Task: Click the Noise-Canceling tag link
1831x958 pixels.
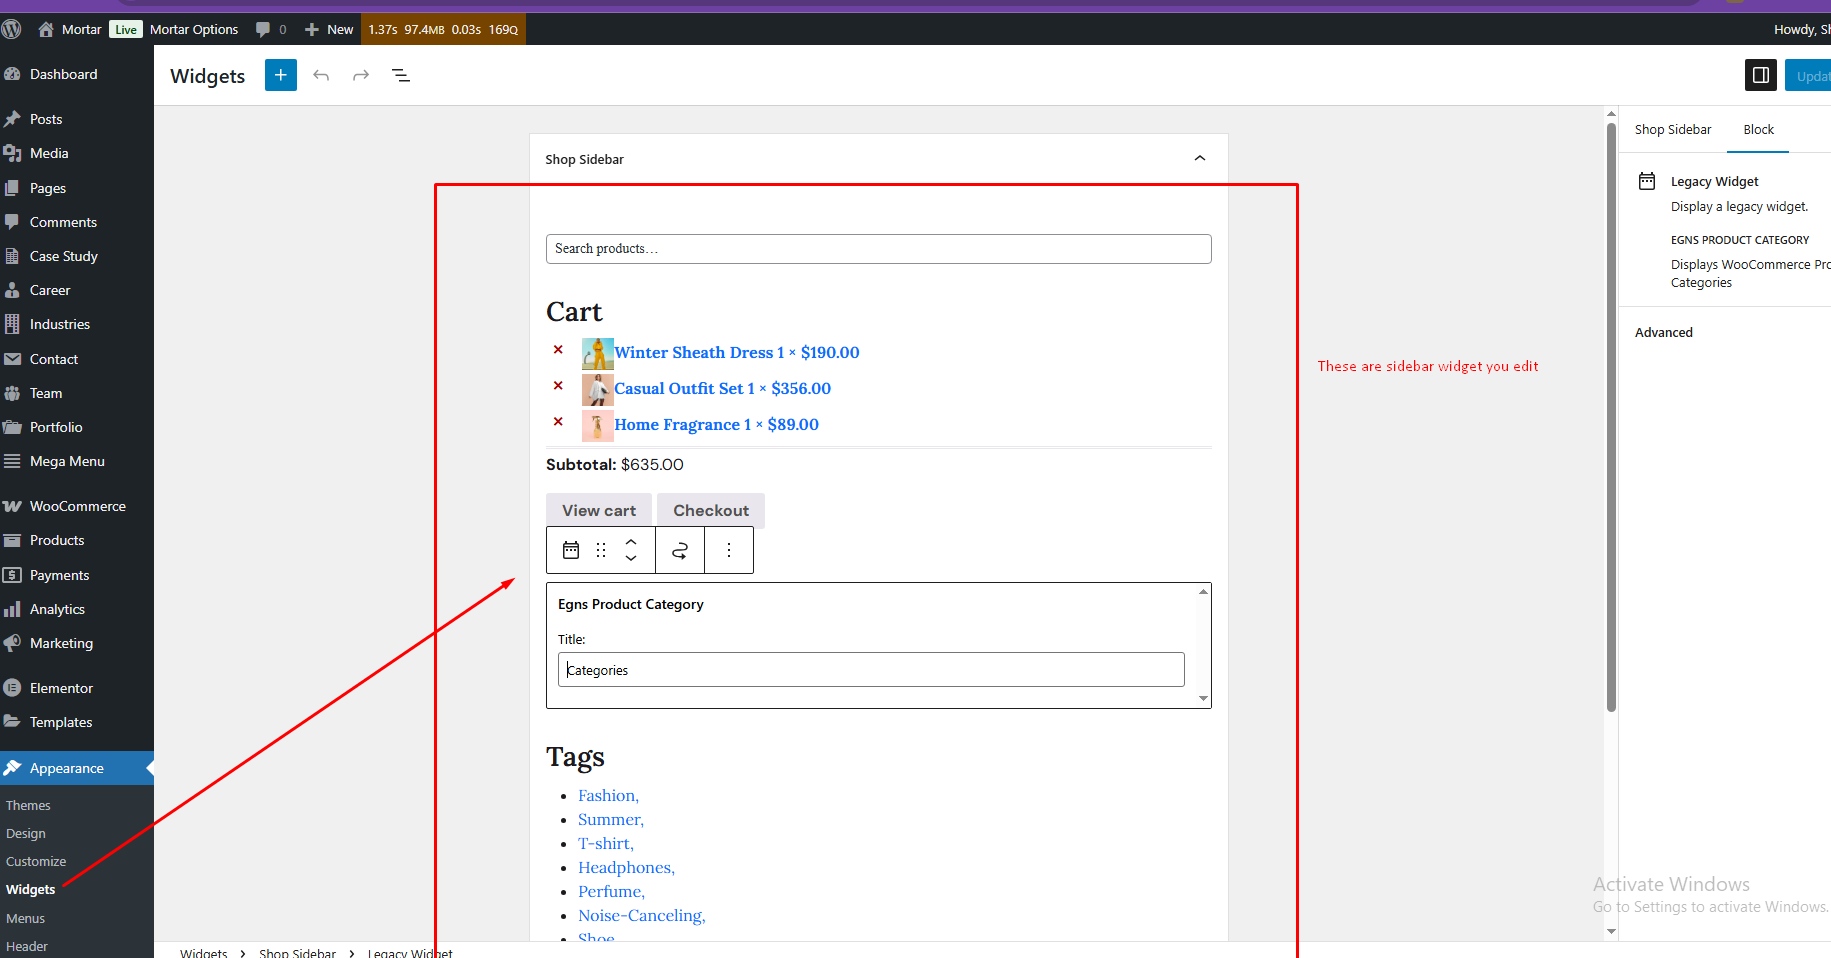Action: (641, 916)
